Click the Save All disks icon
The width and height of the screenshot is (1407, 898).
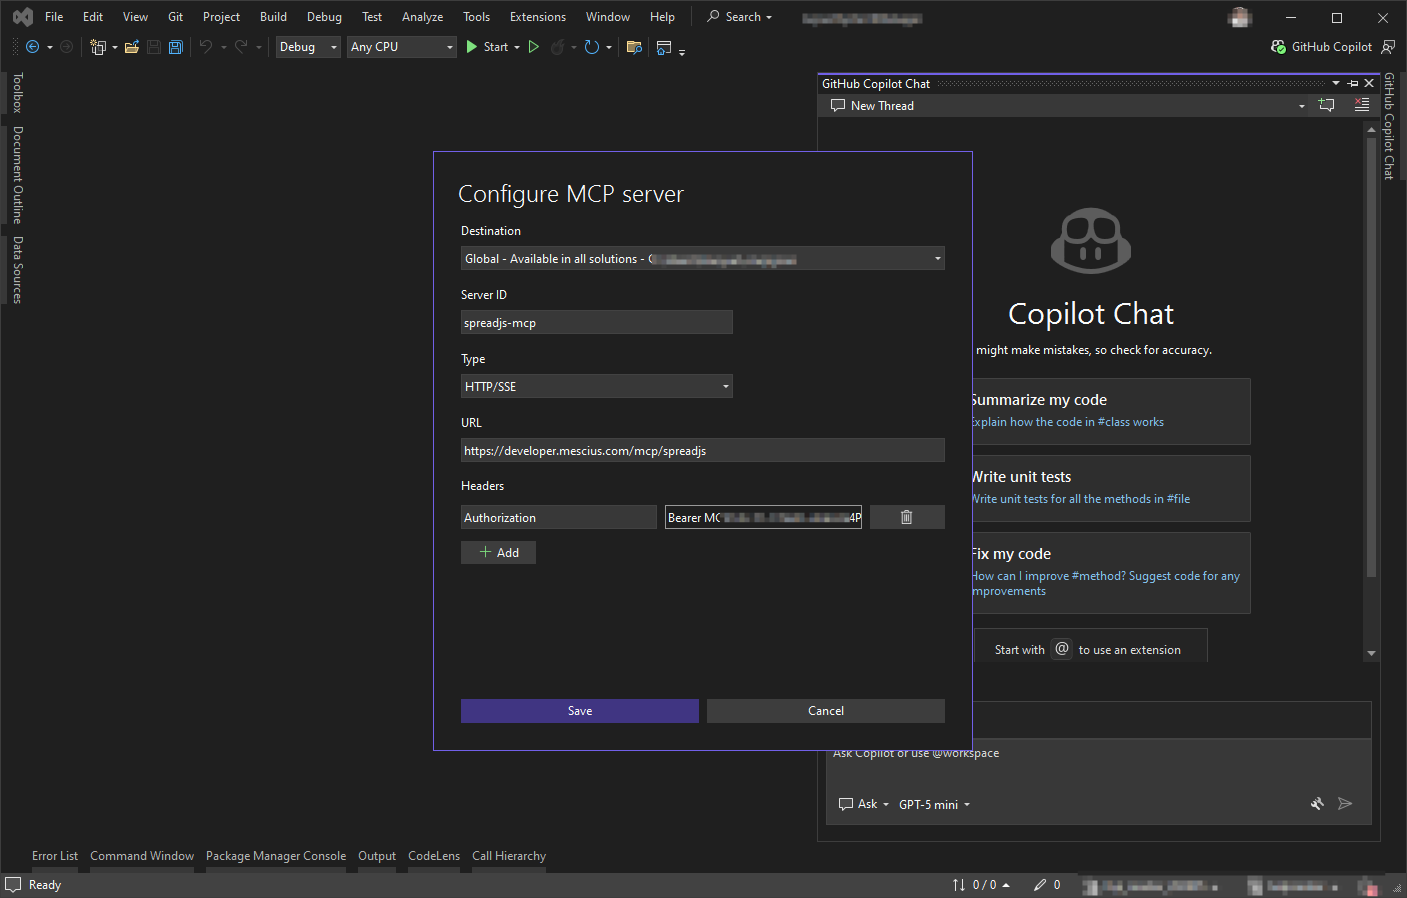pyautogui.click(x=176, y=47)
